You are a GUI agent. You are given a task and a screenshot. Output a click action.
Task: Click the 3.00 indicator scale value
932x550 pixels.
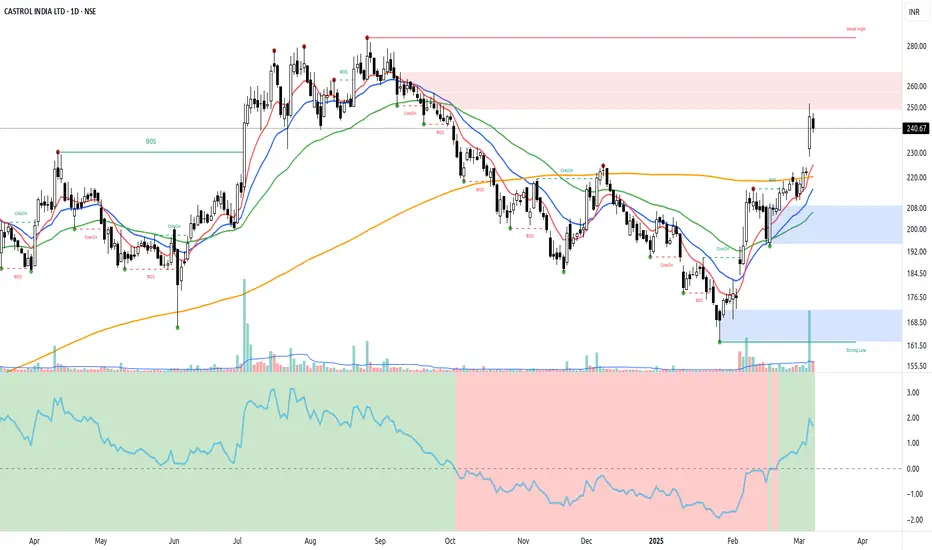(914, 393)
